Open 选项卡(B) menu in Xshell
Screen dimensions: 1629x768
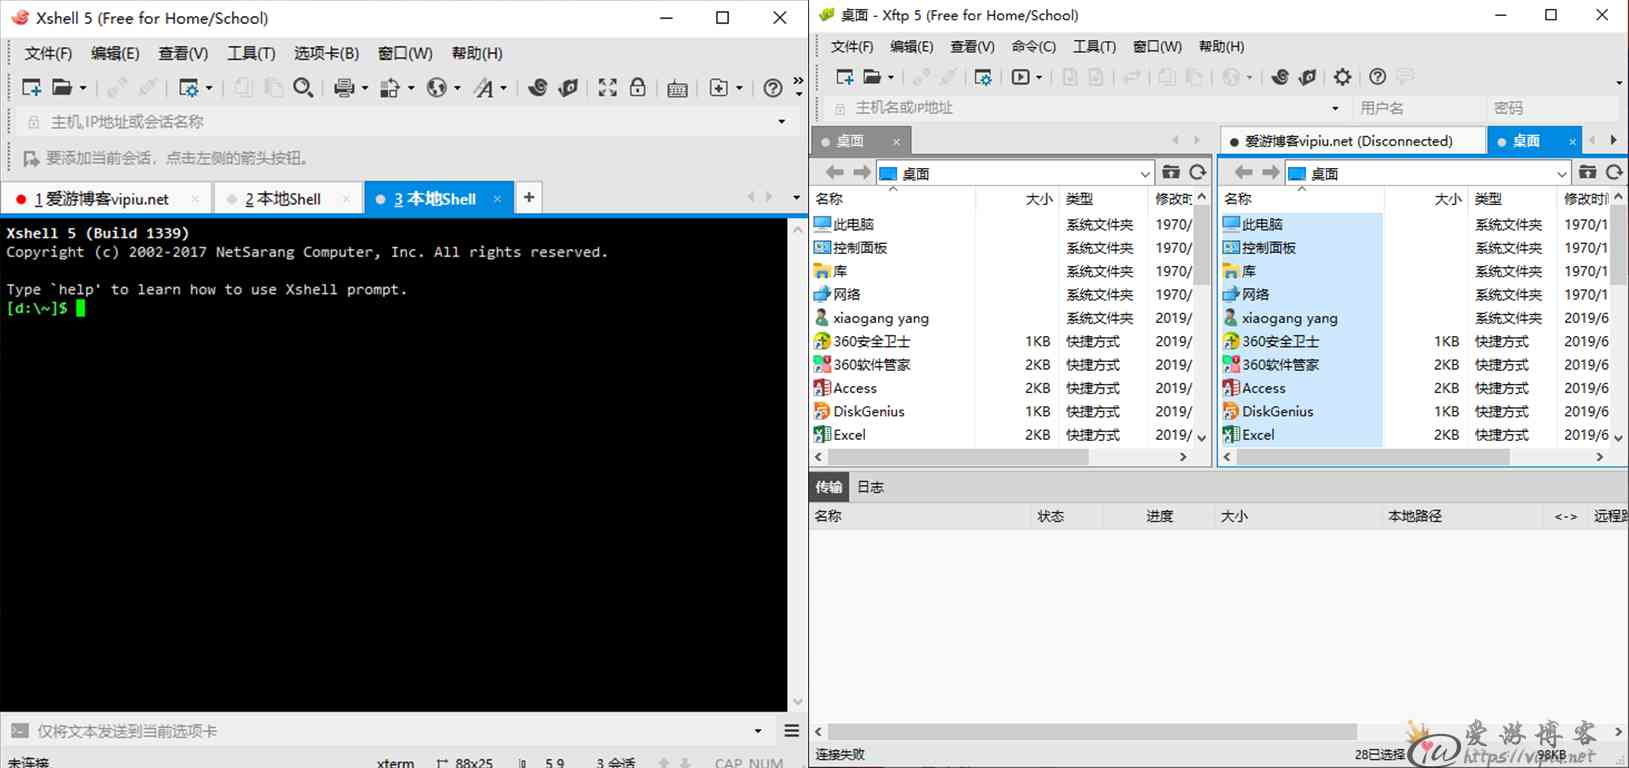[326, 53]
